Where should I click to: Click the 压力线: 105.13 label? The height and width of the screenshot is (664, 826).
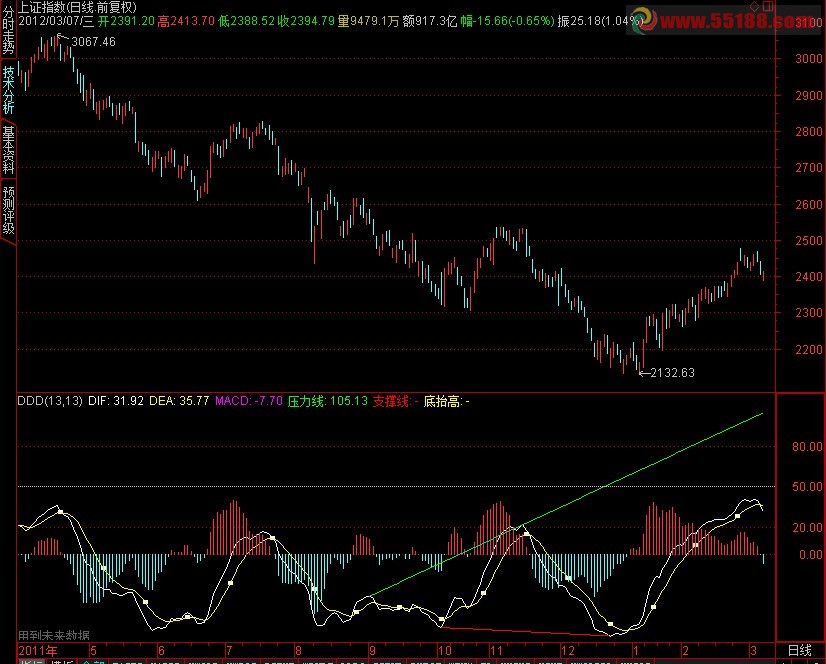pos(328,401)
